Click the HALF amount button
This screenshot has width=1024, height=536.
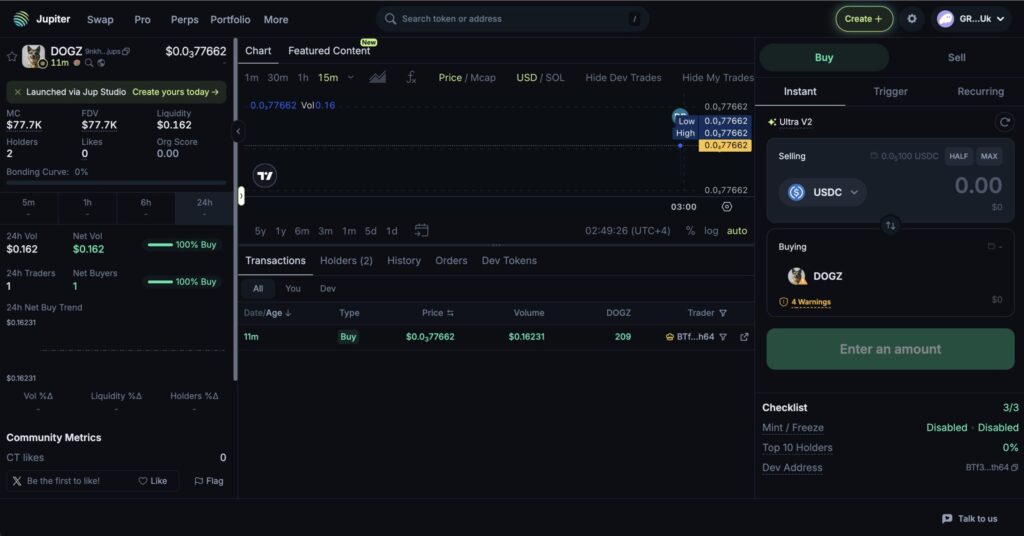[x=958, y=156]
